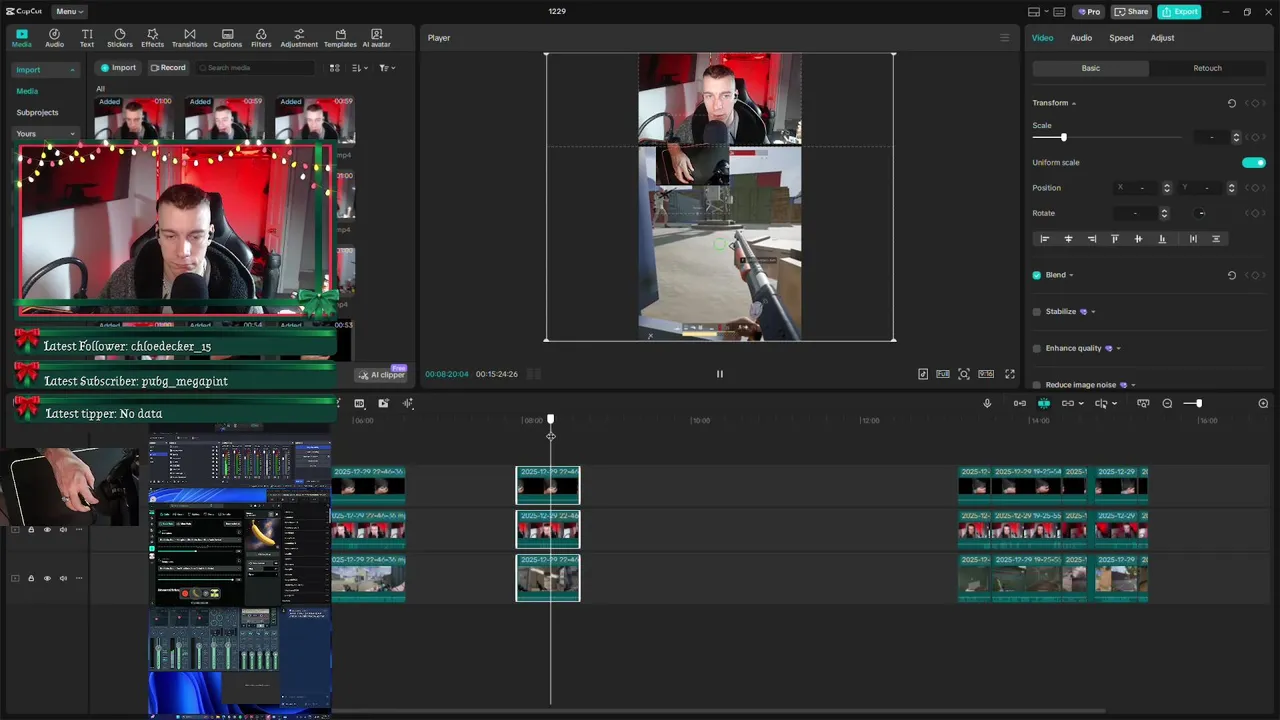Open the linkage dropdown arrow in timeline toolbar

[1081, 404]
